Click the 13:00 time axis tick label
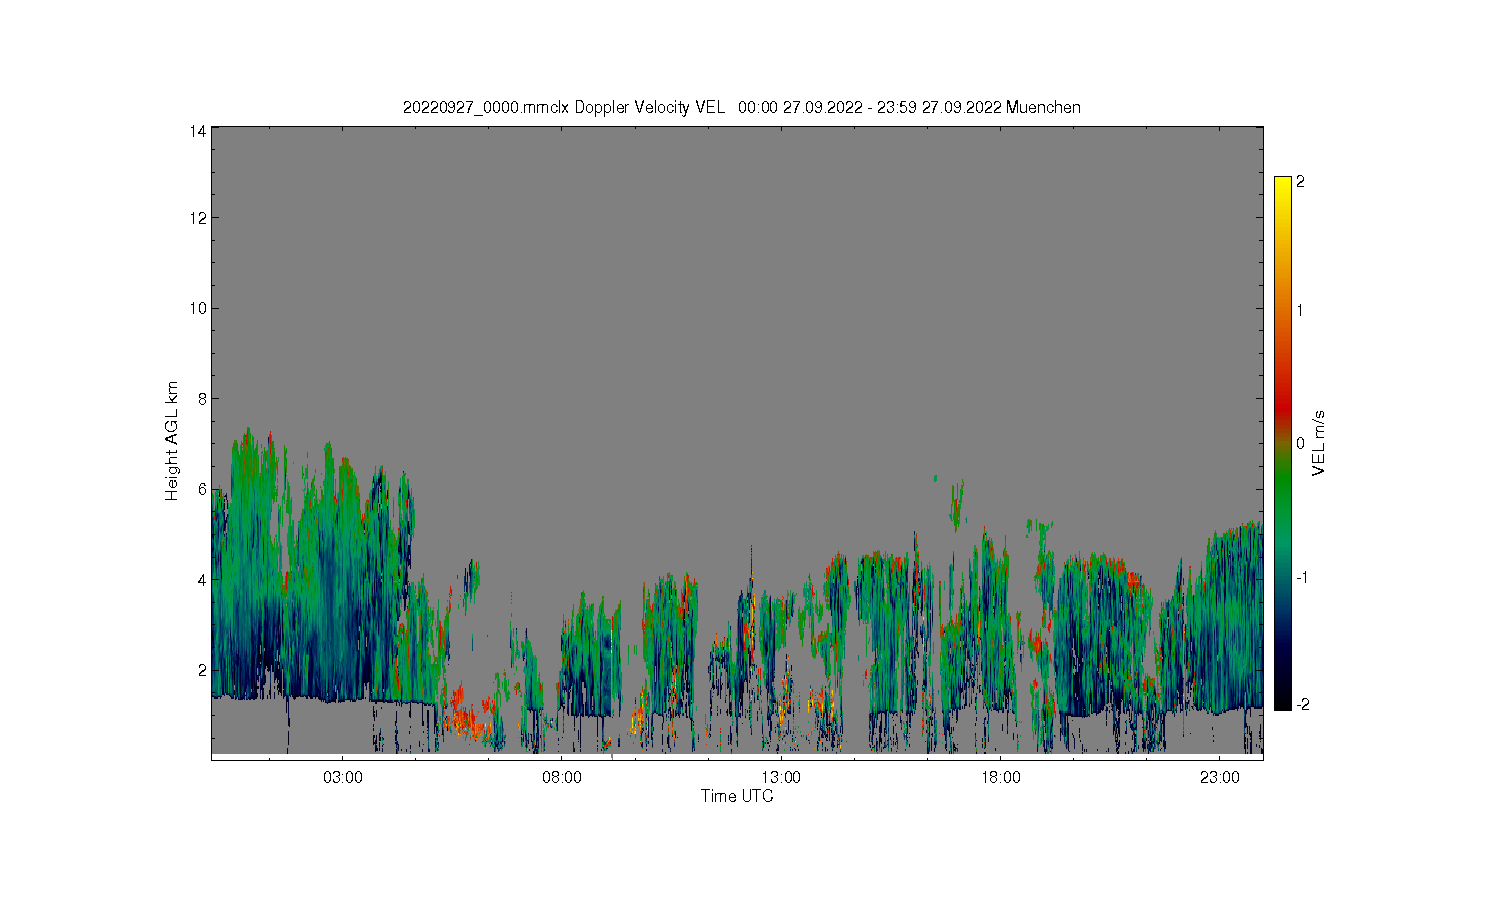The width and height of the screenshot is (1500, 900). 781,778
